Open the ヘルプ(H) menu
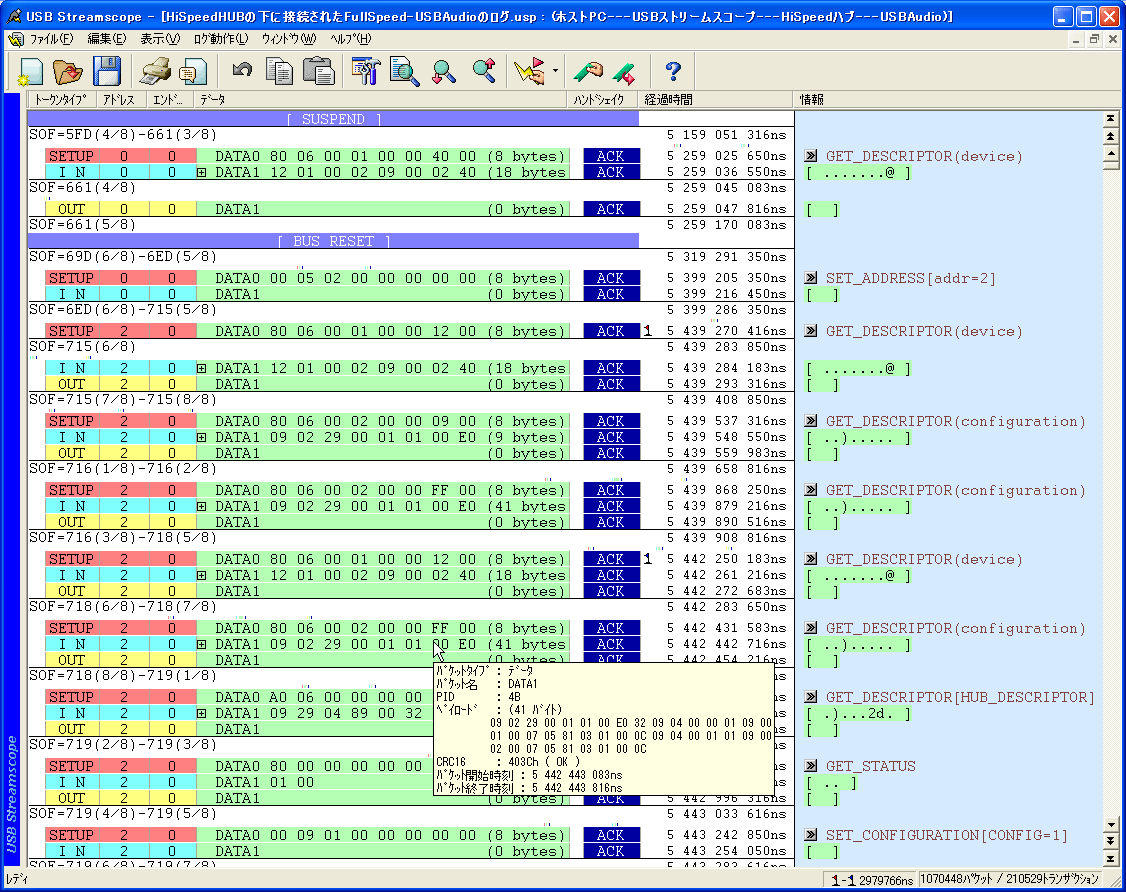 click(351, 39)
